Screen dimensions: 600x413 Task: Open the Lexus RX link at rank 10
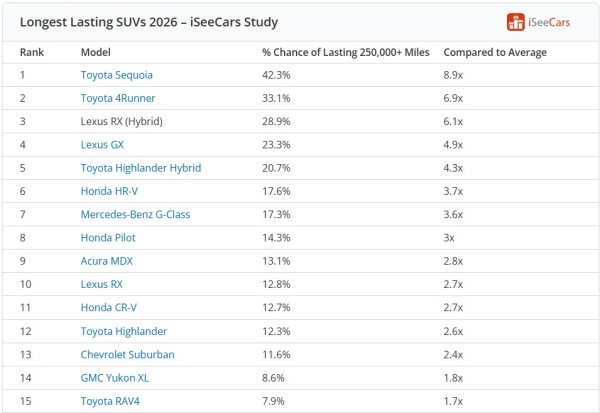tap(102, 284)
